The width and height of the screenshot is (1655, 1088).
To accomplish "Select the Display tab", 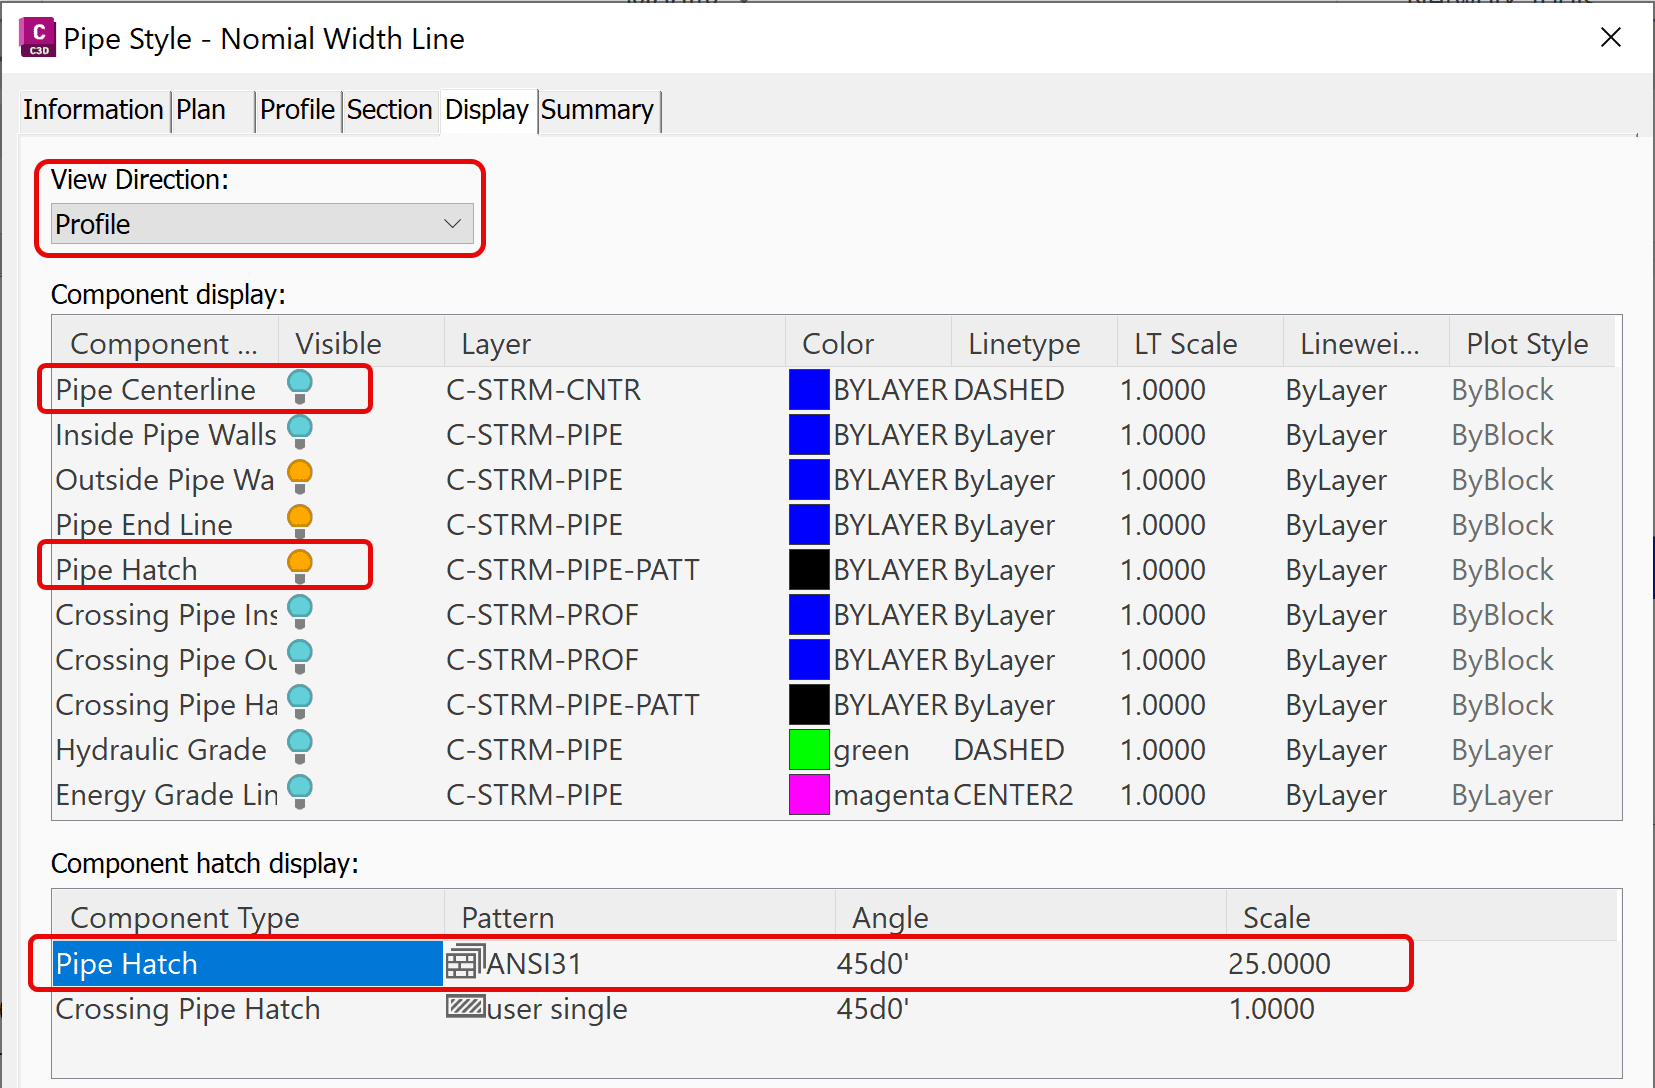I will click(487, 109).
